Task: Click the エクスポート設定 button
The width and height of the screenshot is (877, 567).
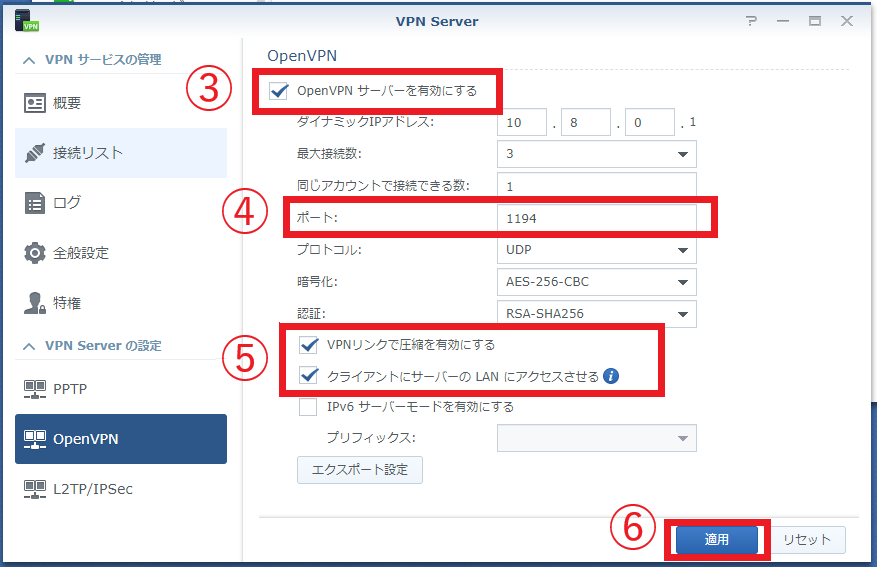Action: coord(360,470)
